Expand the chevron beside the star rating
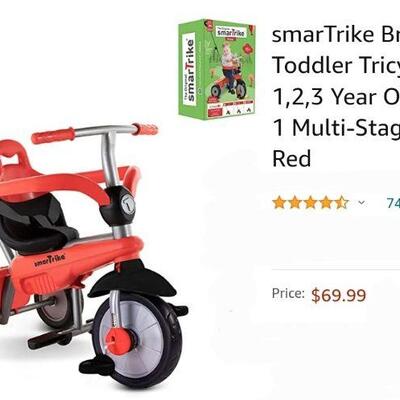 coord(361,202)
